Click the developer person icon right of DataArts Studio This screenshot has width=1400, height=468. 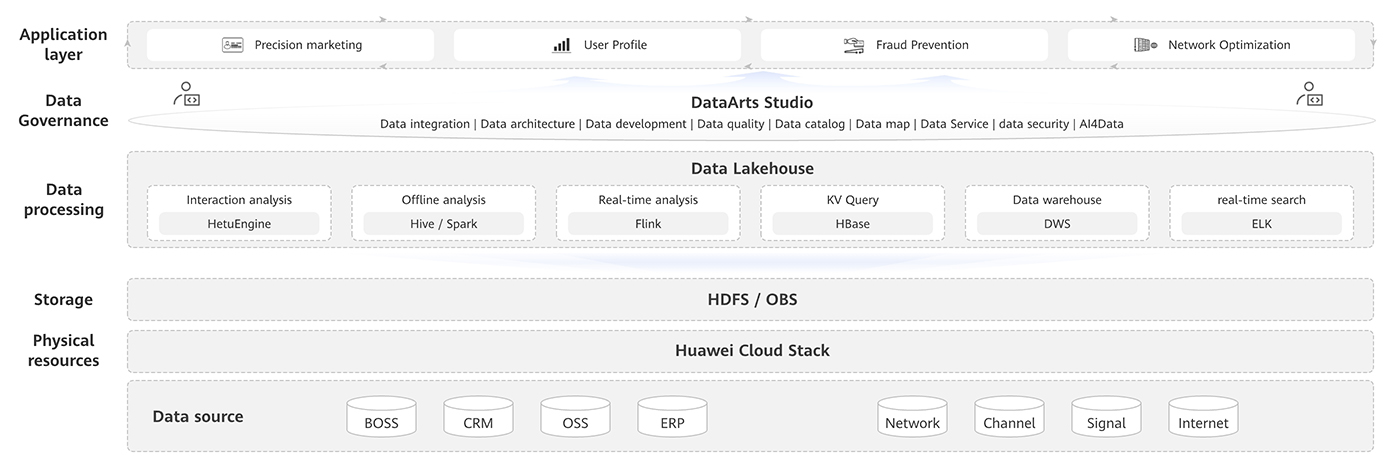1310,94
